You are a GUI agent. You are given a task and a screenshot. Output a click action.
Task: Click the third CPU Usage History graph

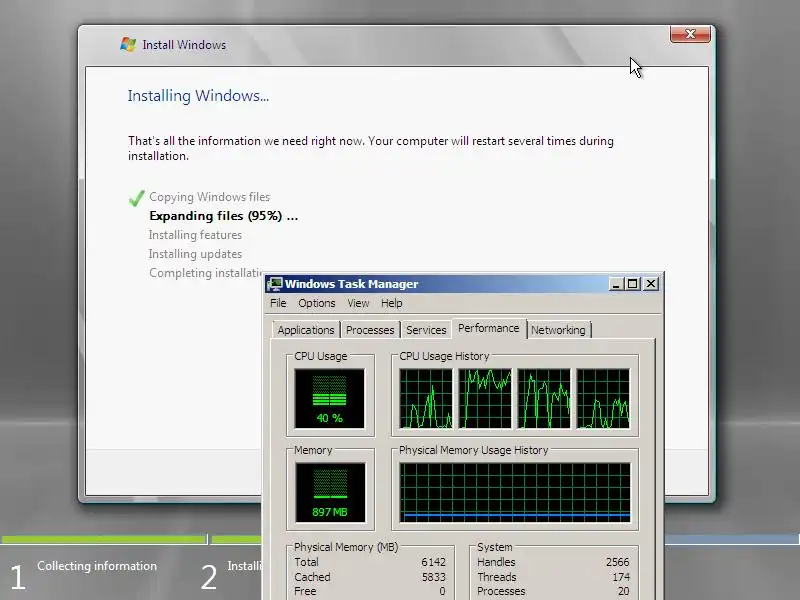pyautogui.click(x=544, y=398)
